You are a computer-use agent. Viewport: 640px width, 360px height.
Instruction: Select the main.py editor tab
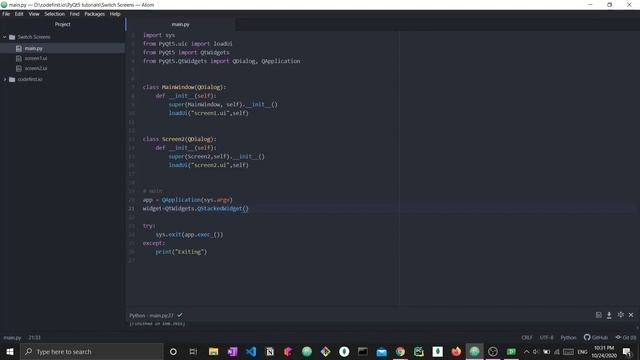180,24
